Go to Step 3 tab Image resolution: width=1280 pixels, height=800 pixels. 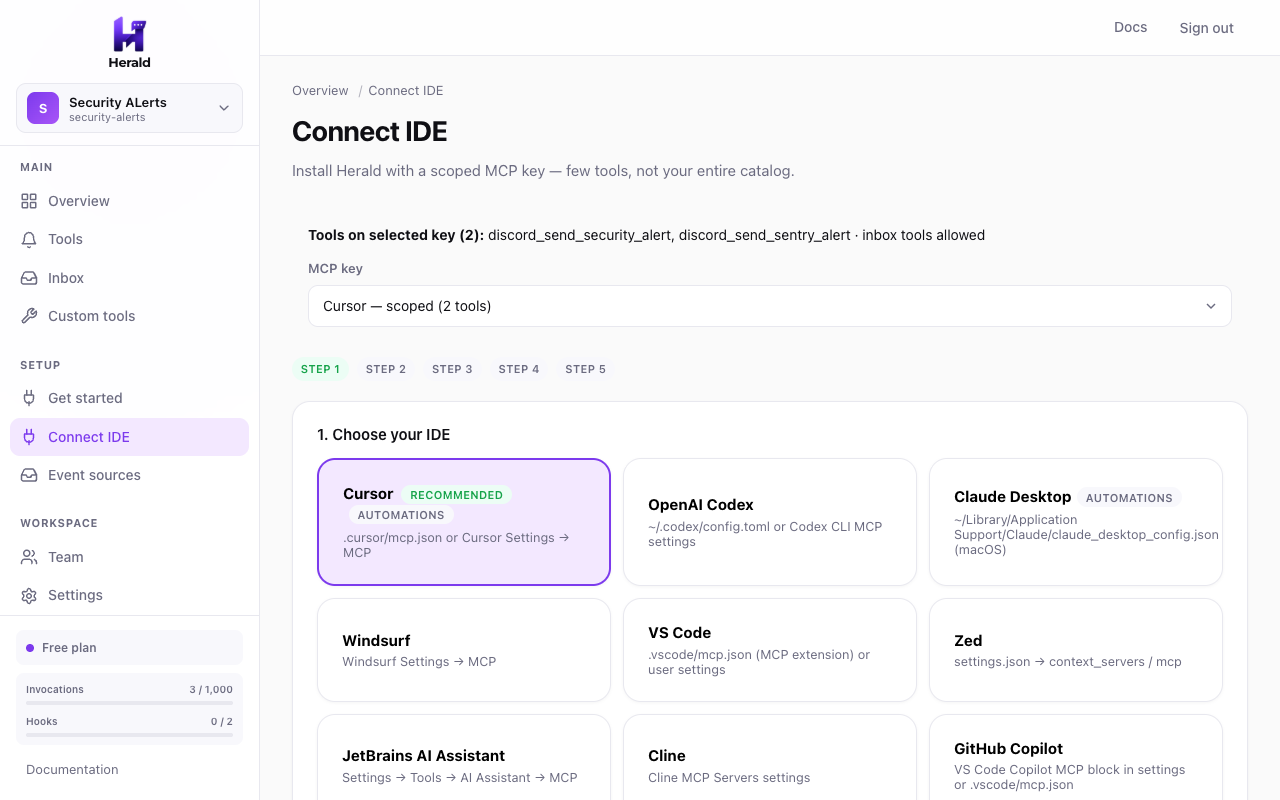click(452, 369)
